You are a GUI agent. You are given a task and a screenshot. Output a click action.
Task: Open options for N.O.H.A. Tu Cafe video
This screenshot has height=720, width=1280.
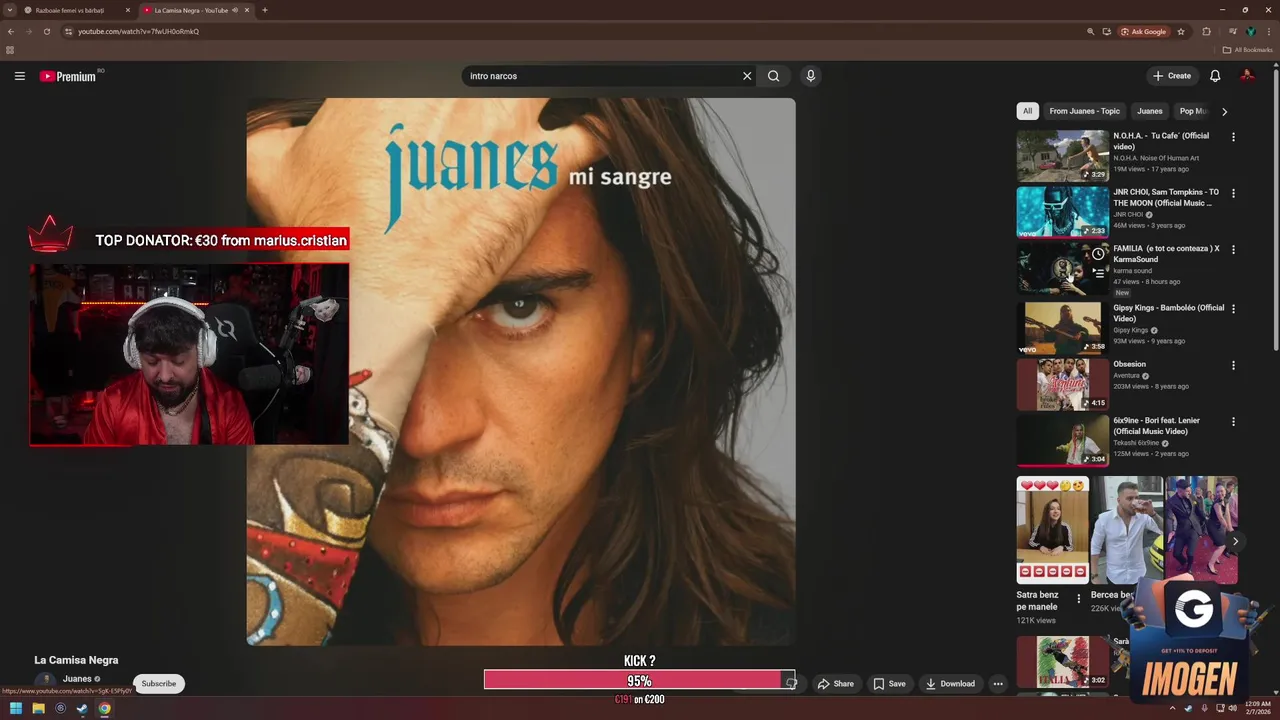pos(1233,137)
